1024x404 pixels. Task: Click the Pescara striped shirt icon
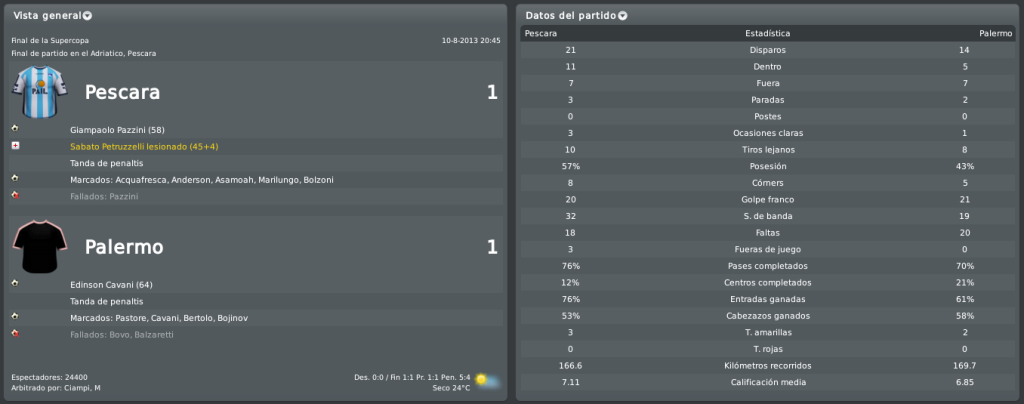pos(40,92)
